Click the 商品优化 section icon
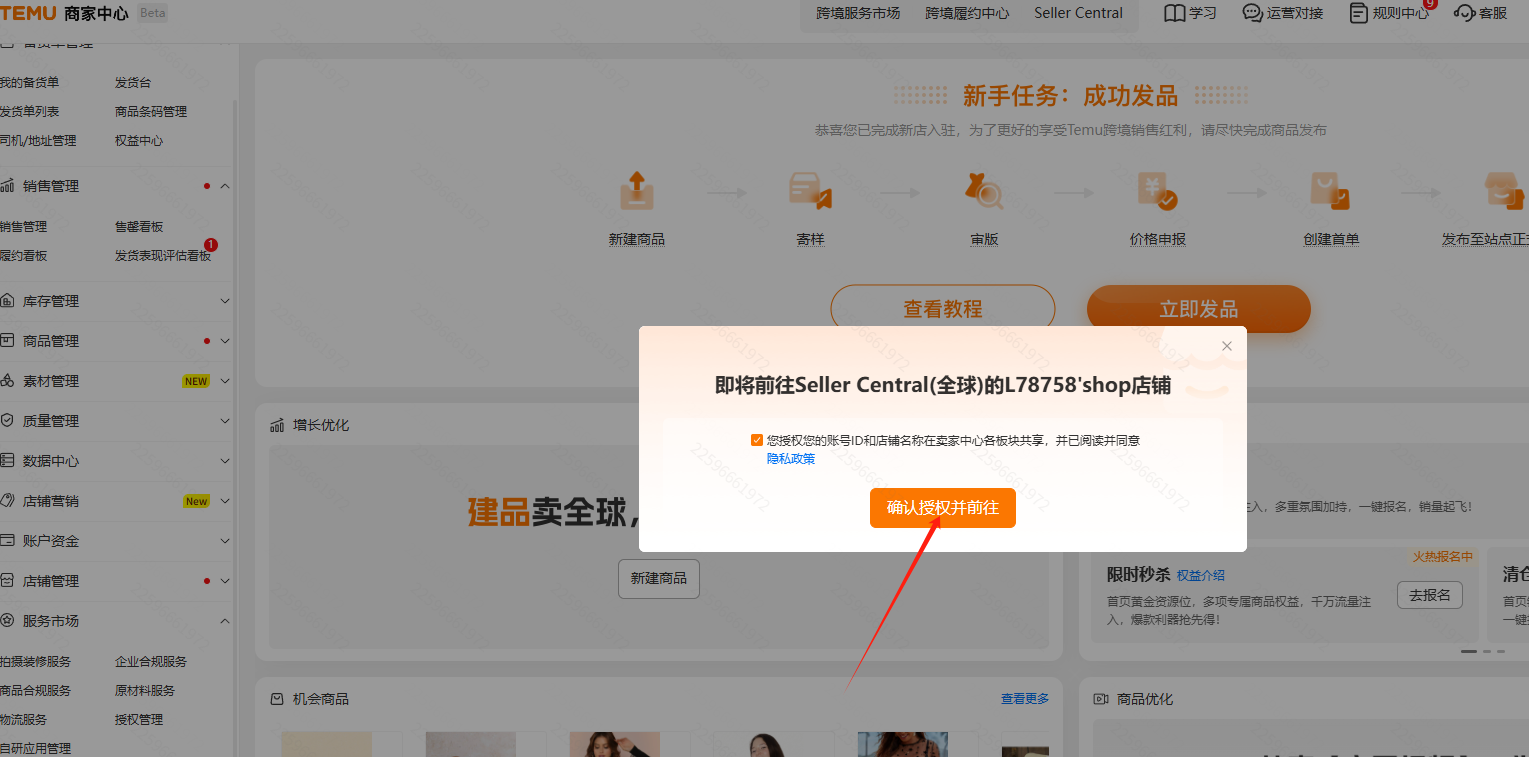Image resolution: width=1529 pixels, height=757 pixels. pyautogui.click(x=1101, y=699)
